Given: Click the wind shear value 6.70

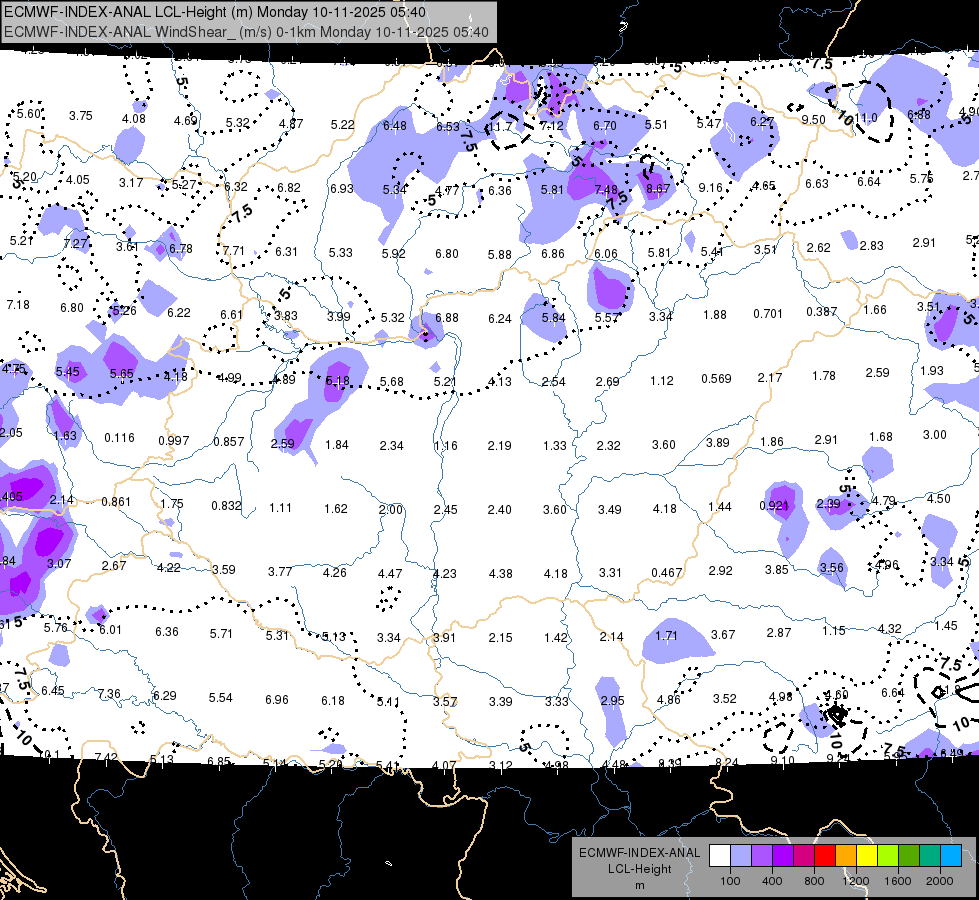Looking at the screenshot, I should (605, 126).
